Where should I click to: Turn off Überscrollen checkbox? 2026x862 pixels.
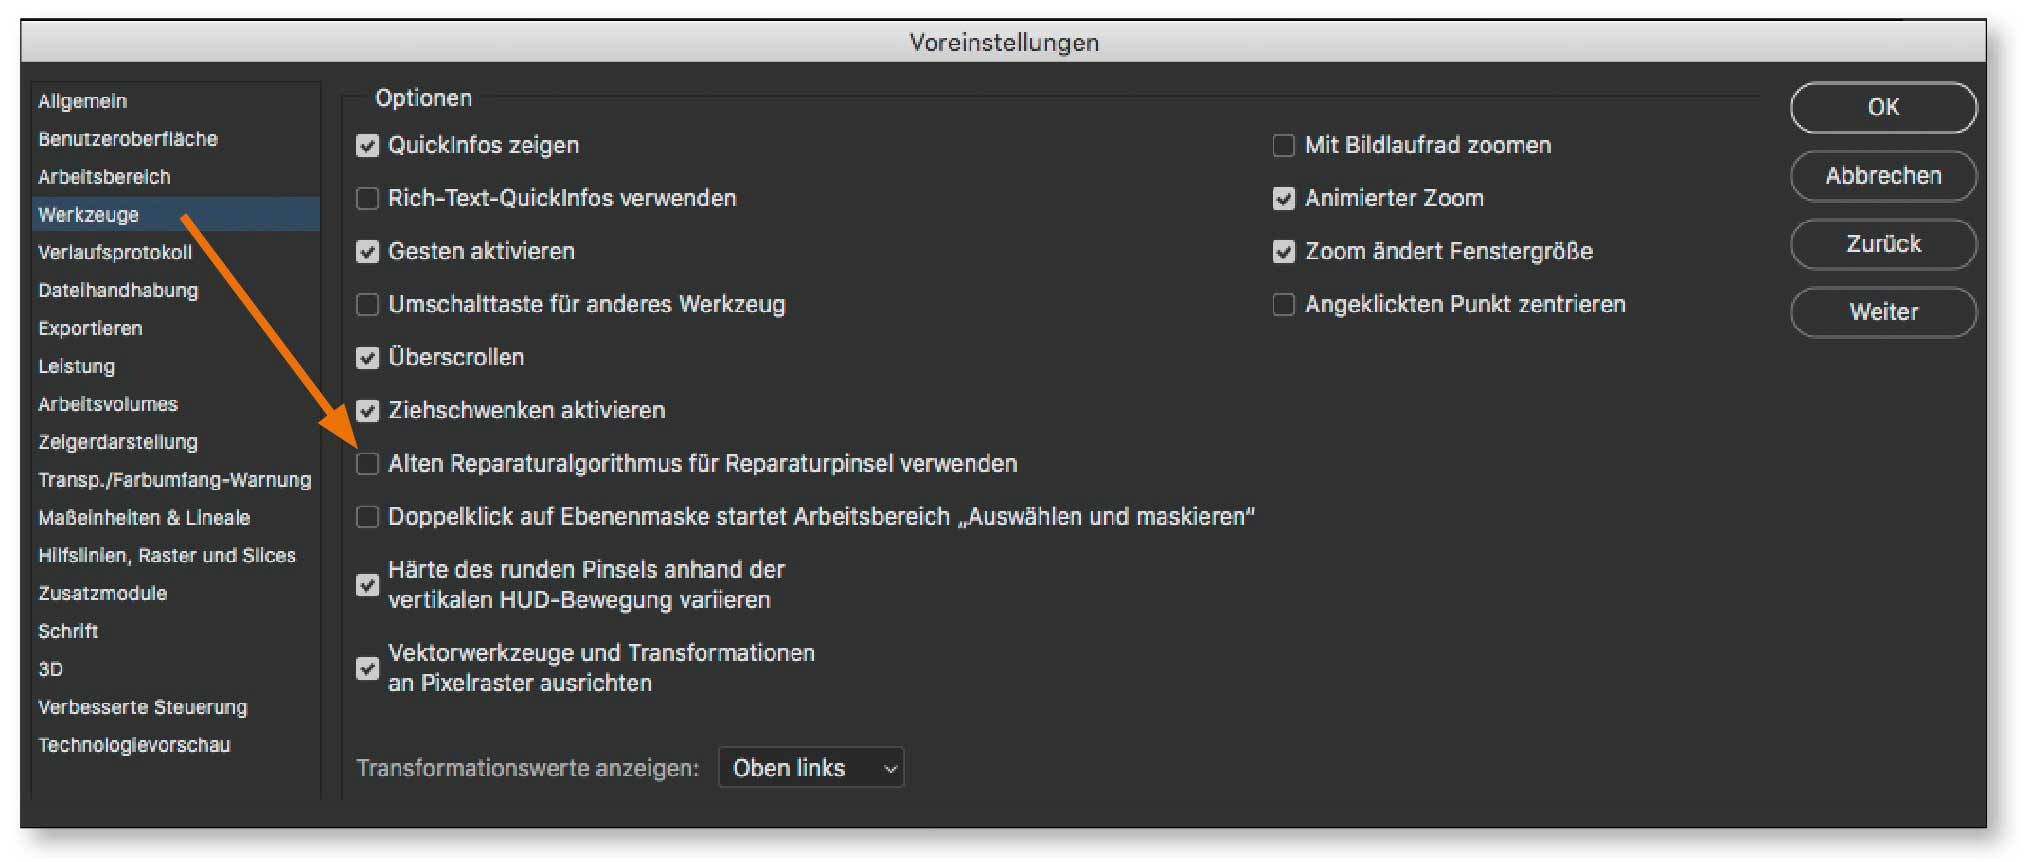(x=368, y=358)
